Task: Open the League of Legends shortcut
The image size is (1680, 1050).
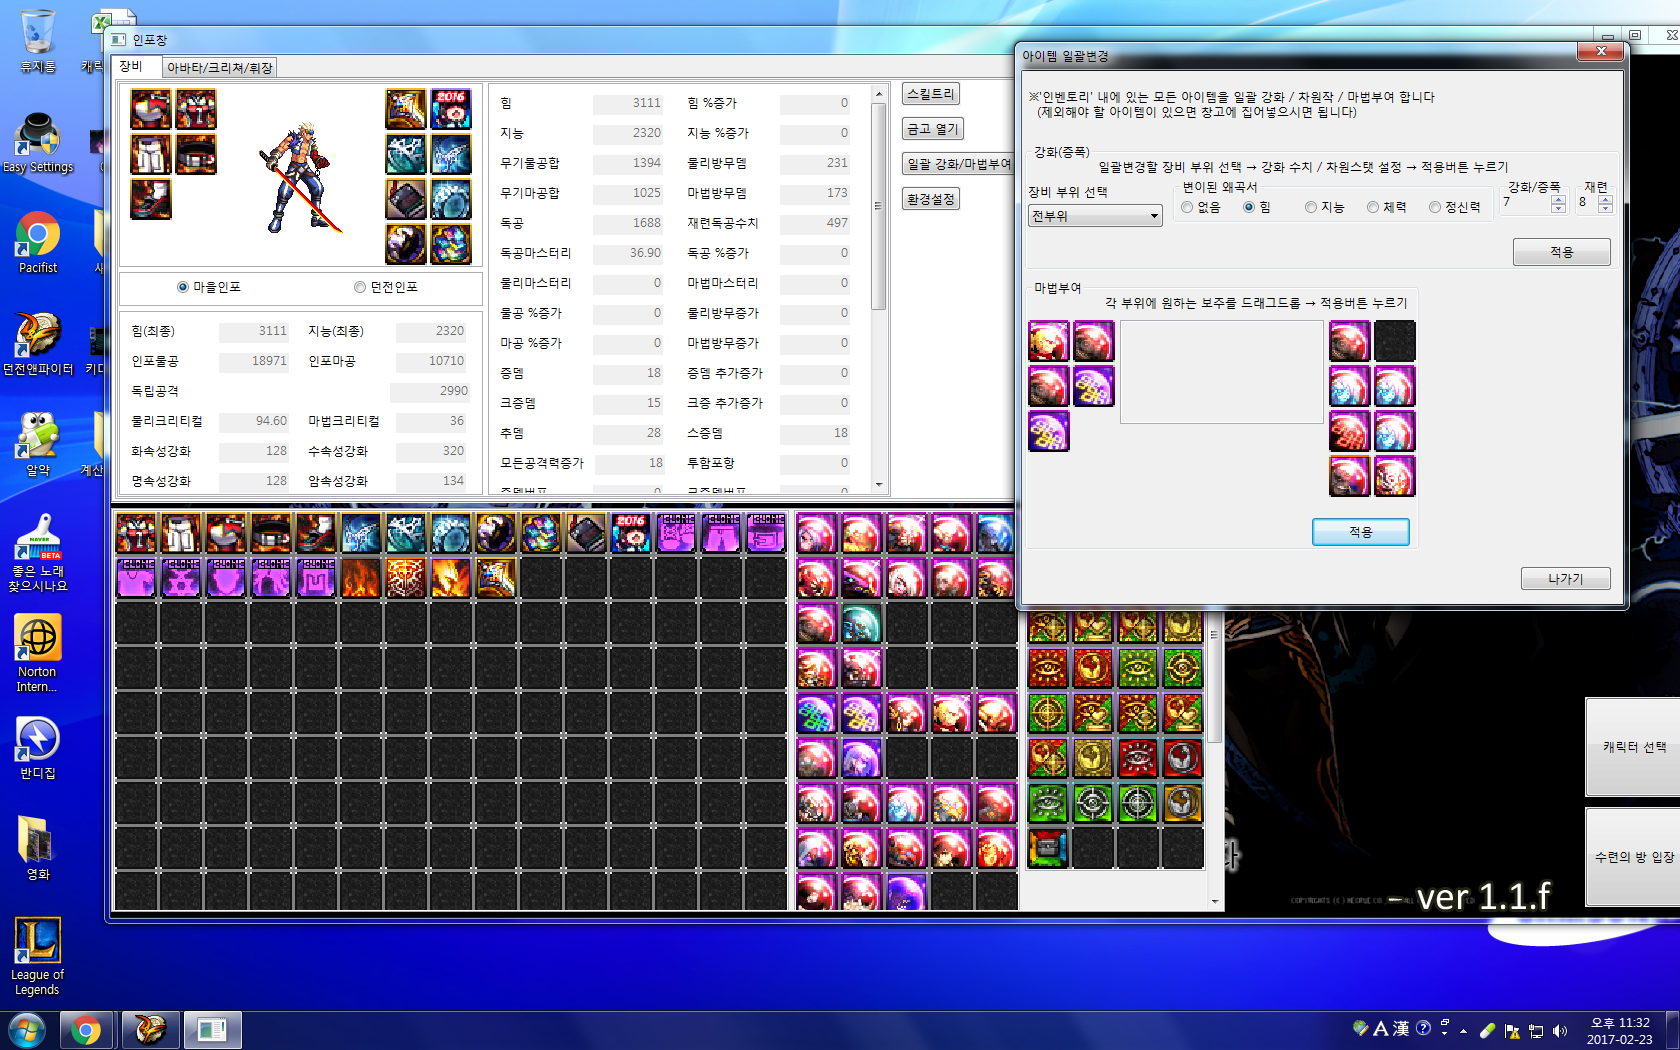Action: (38, 957)
